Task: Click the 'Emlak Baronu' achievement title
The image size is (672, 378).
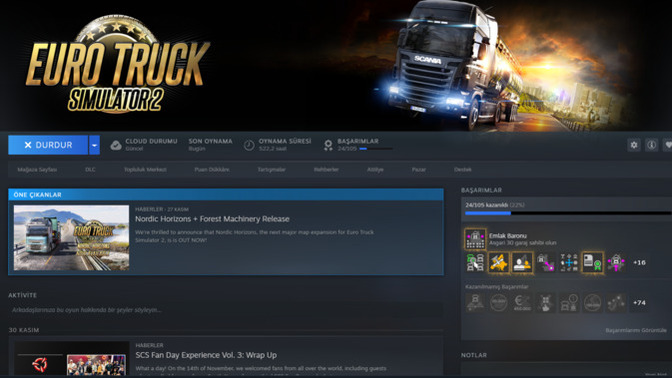Action: pos(508,236)
